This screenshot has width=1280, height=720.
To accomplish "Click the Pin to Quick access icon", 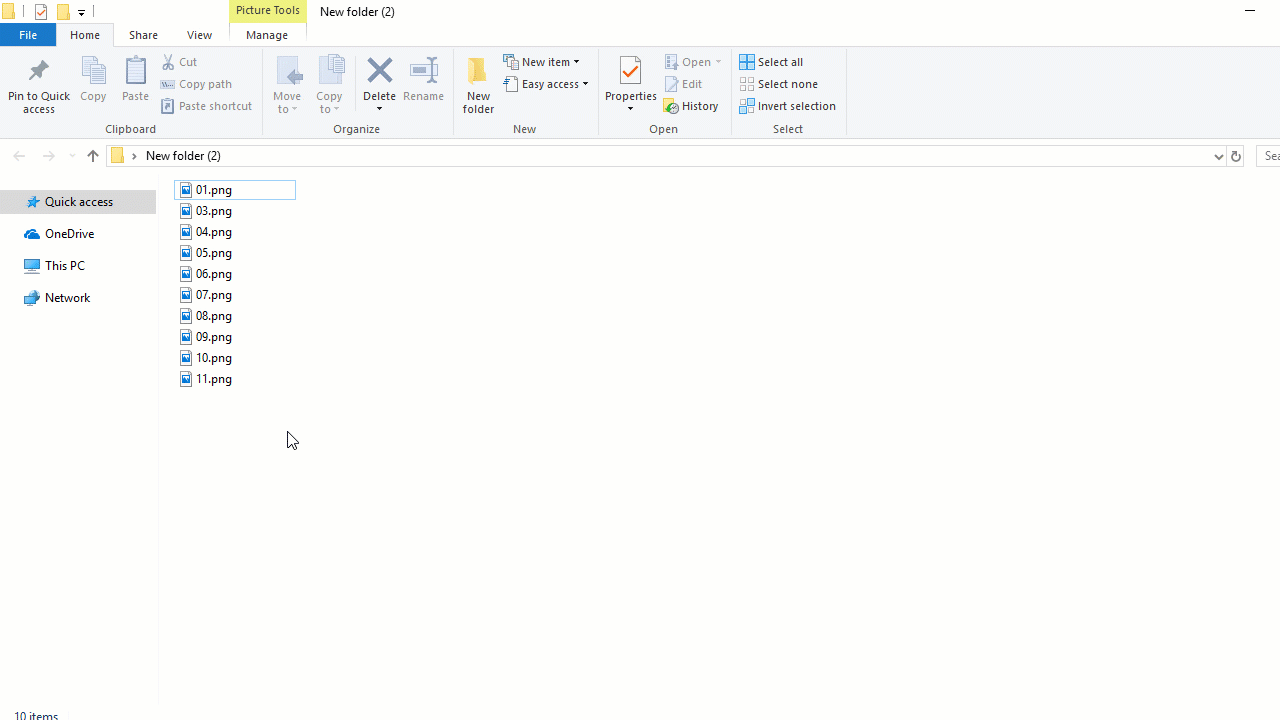I will click(x=38, y=72).
